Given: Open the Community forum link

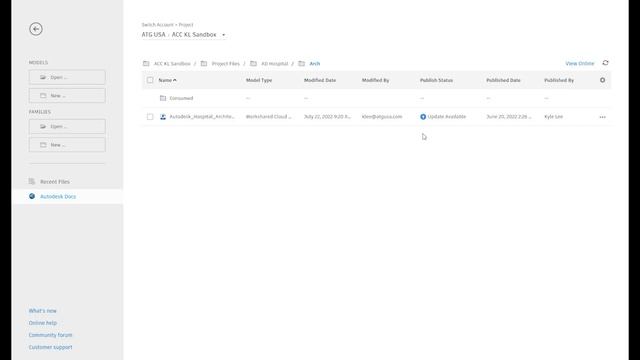Looking at the screenshot, I should 50,335.
